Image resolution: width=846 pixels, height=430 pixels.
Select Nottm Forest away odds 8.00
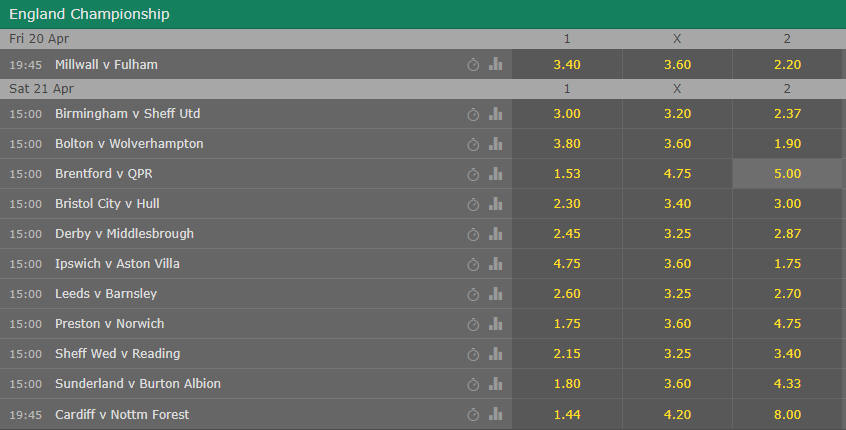tap(787, 414)
